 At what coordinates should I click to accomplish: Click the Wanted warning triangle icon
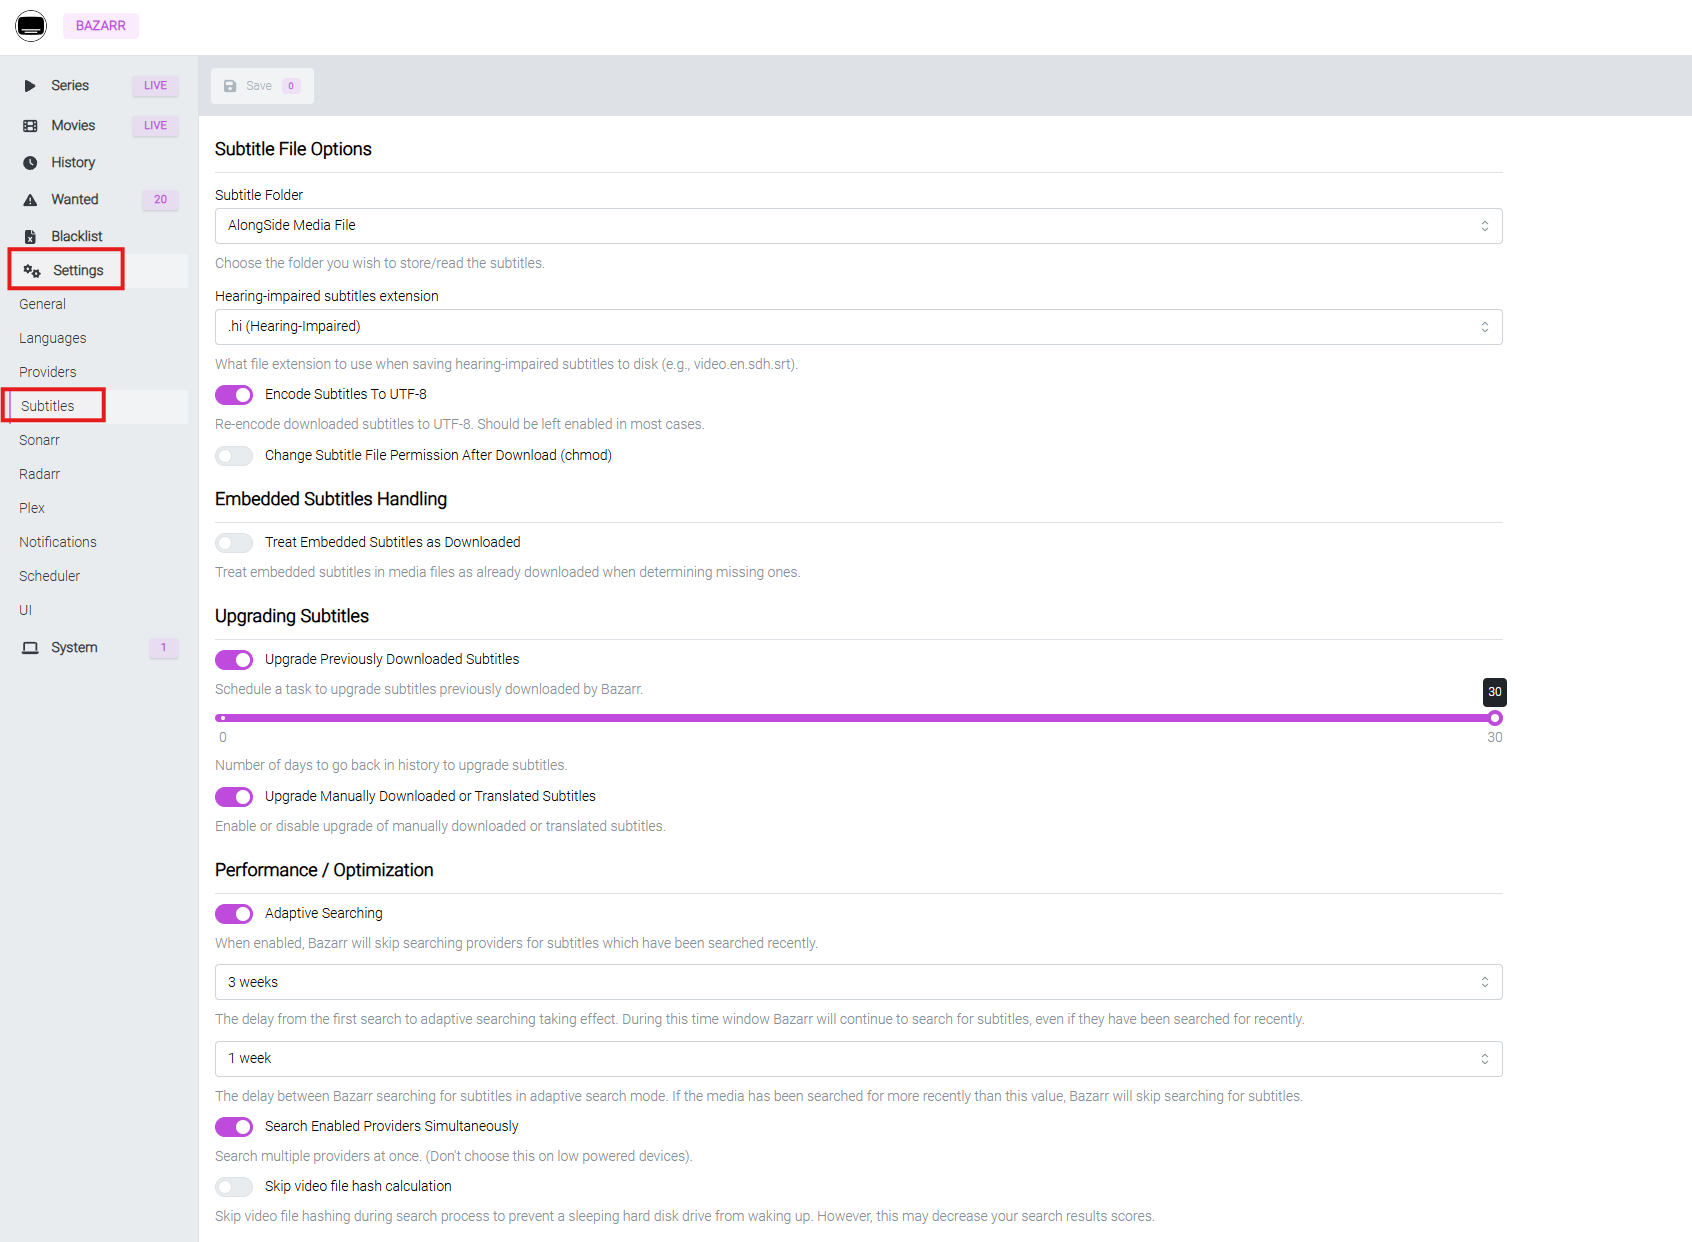(30, 200)
